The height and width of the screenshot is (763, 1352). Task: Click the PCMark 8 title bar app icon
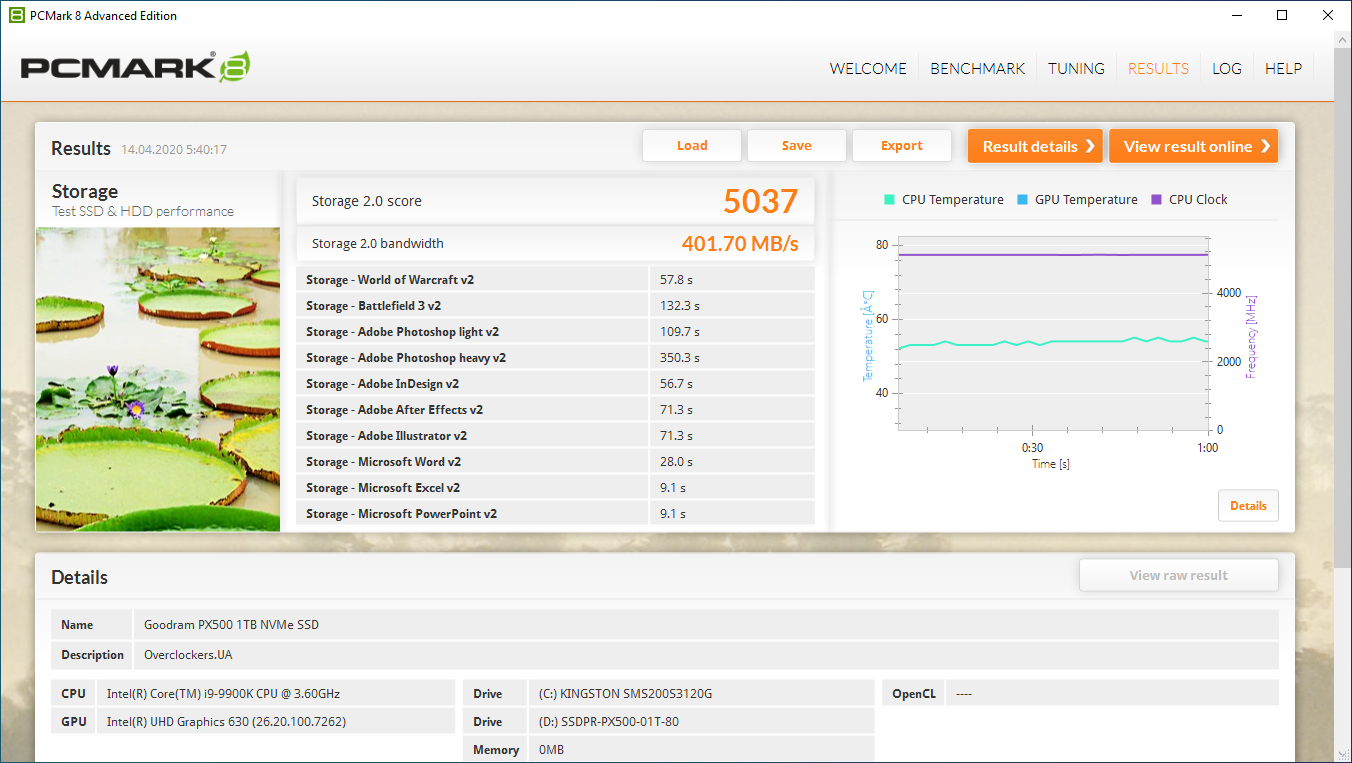pos(16,15)
